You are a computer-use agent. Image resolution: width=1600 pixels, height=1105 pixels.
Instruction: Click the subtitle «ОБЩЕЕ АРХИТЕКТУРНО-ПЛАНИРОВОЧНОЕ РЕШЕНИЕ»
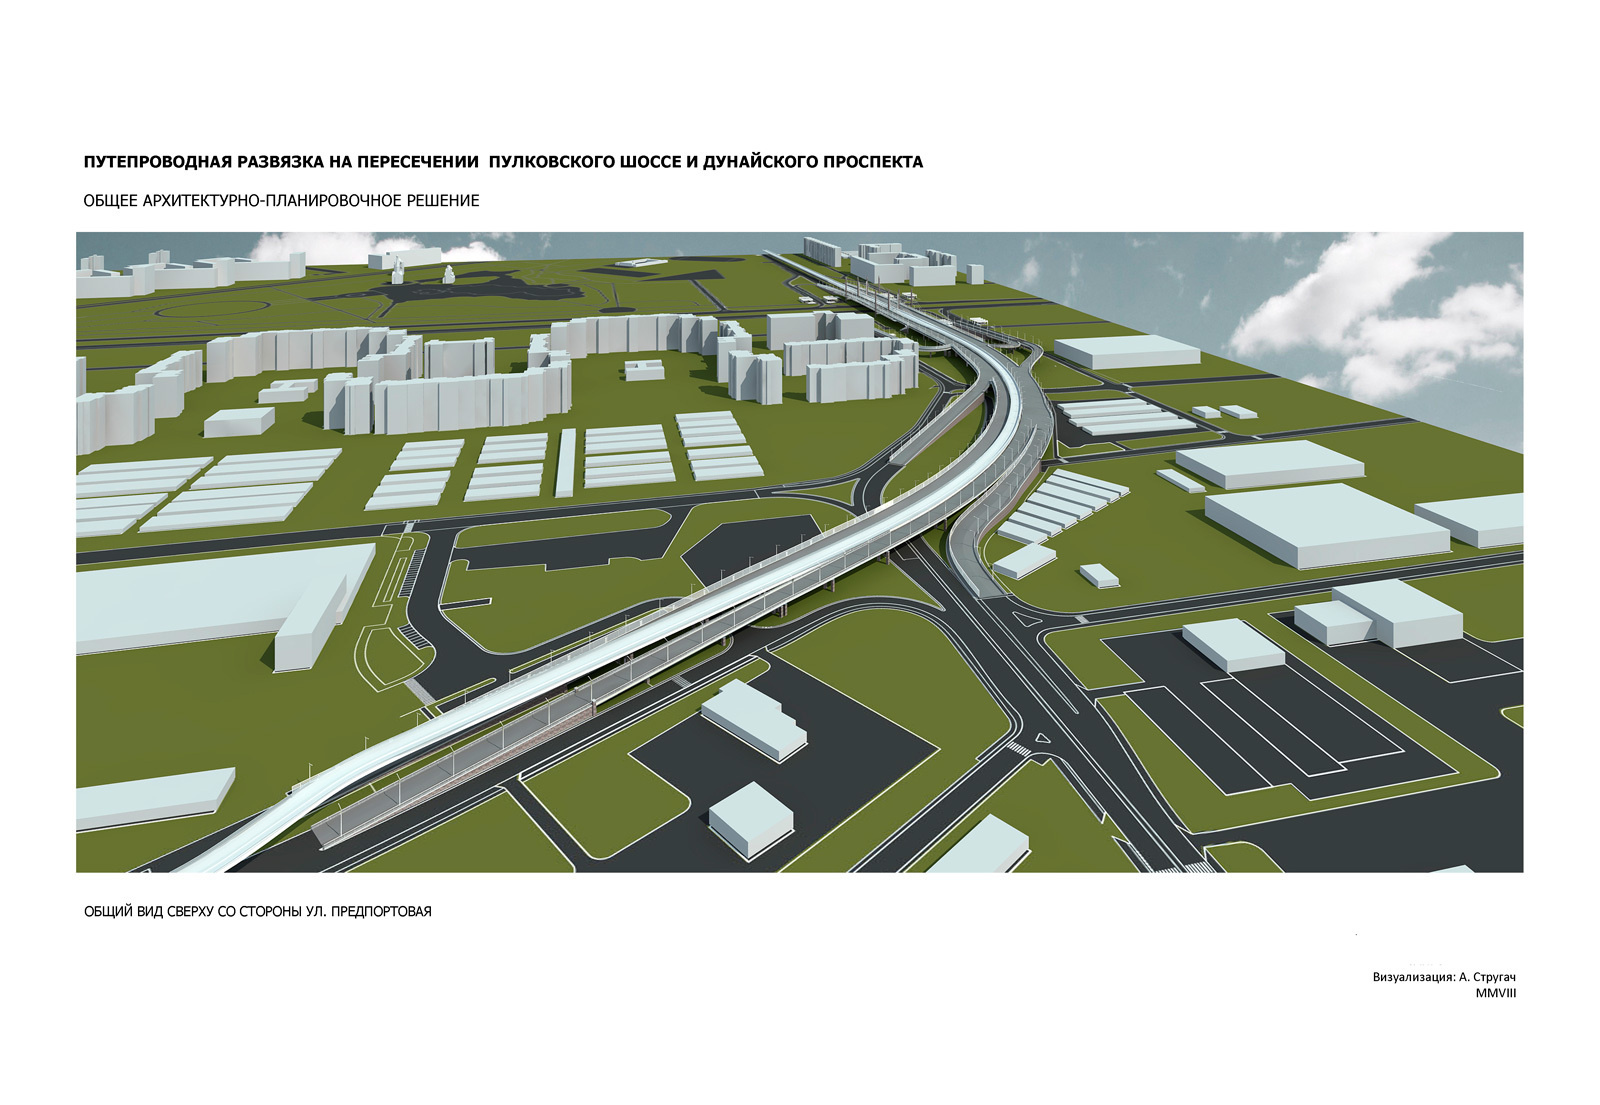(281, 201)
